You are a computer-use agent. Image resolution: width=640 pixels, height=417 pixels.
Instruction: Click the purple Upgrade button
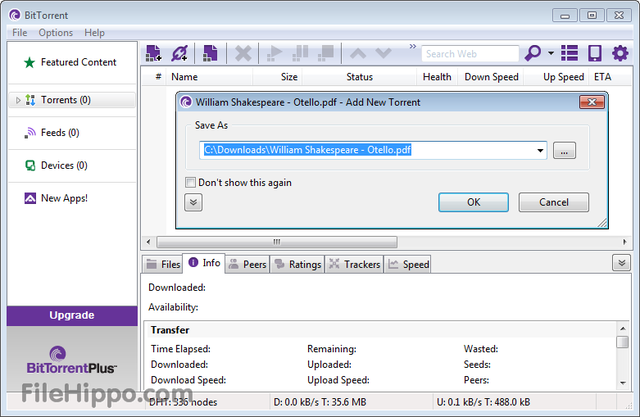(x=72, y=315)
